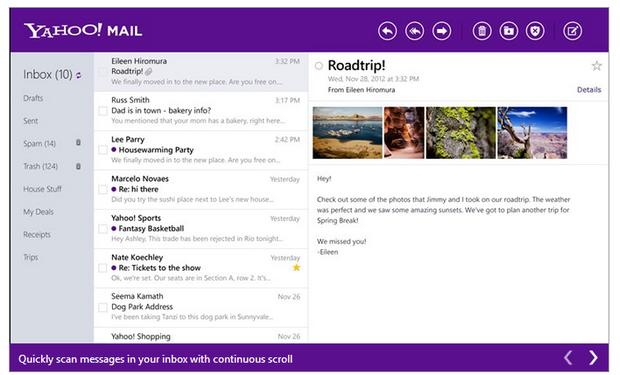Go to the next slide with the right chevron

(x=593, y=358)
